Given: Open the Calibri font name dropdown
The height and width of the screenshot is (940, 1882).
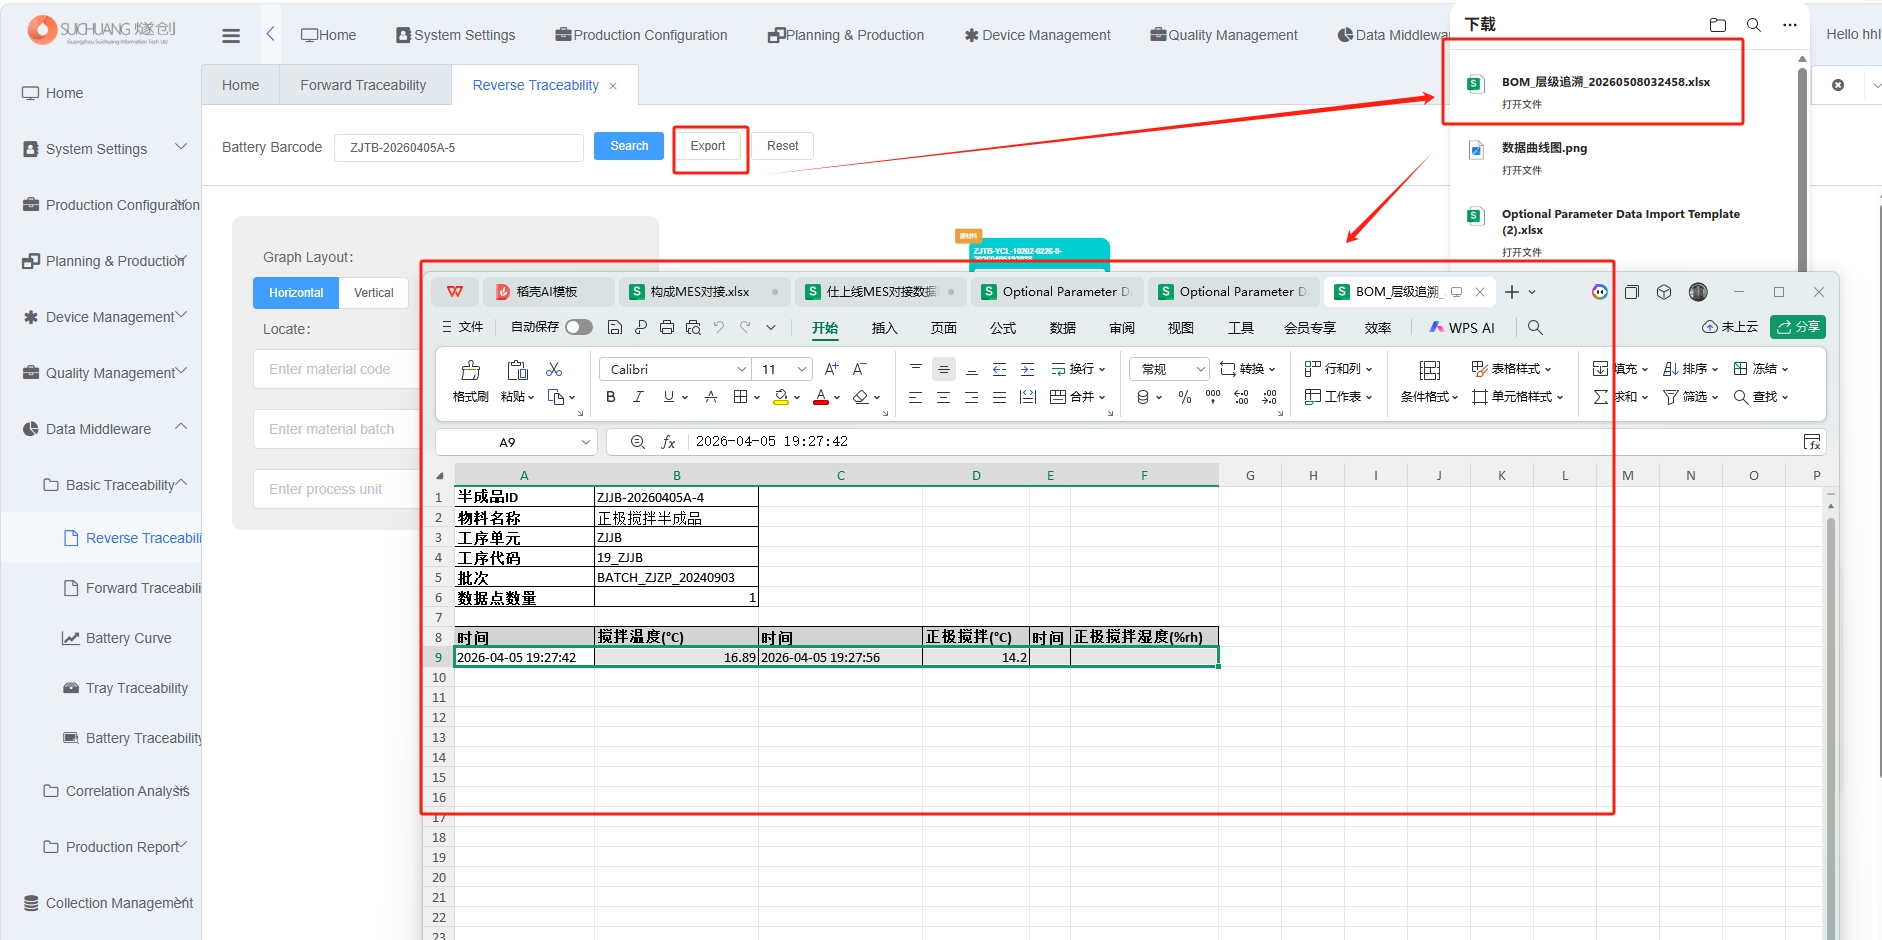Looking at the screenshot, I should pyautogui.click(x=741, y=369).
